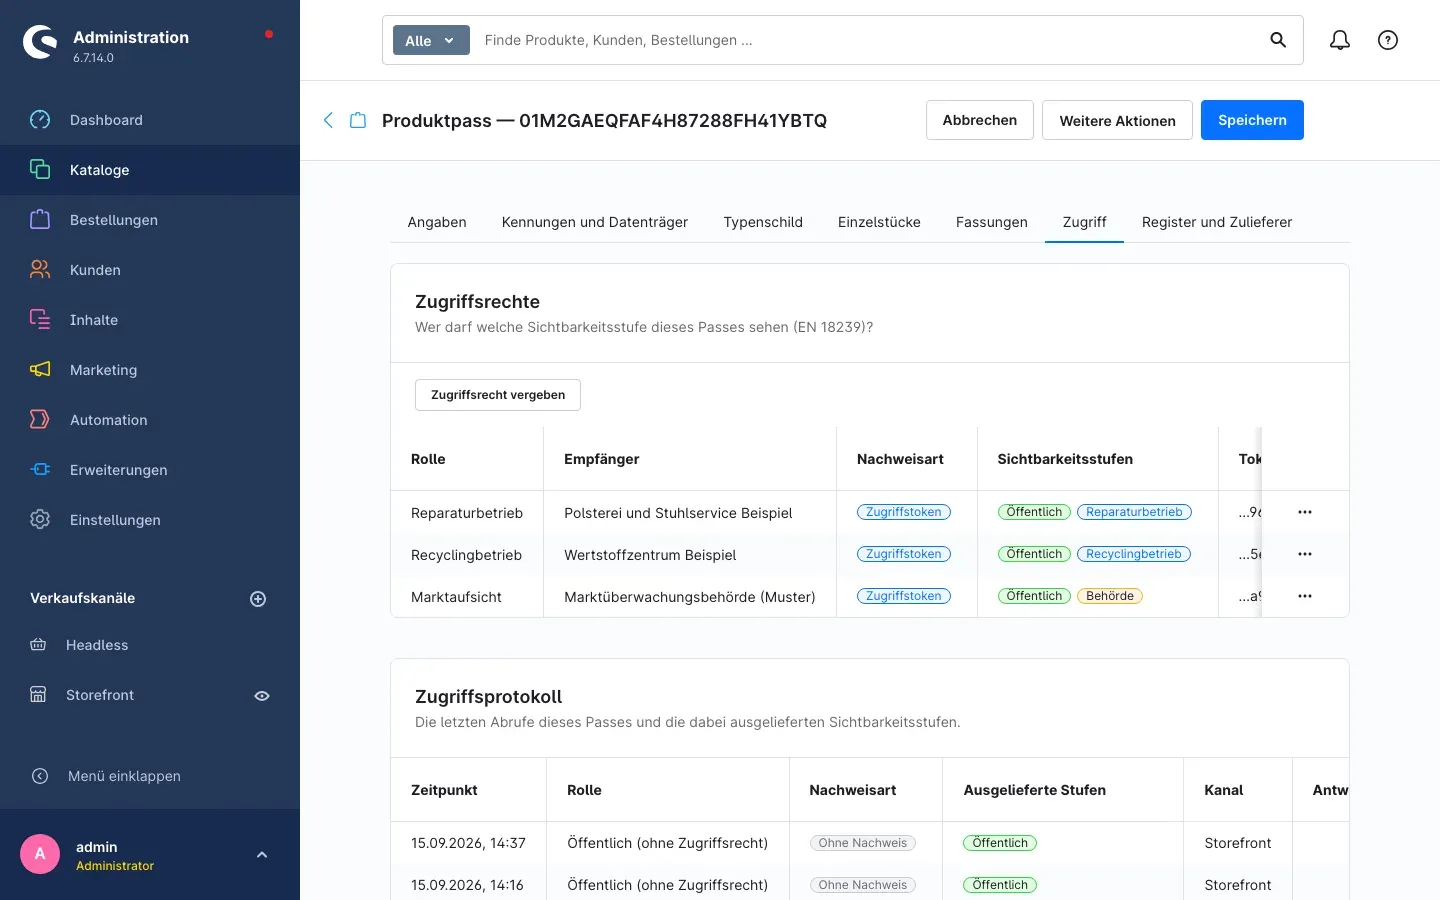Viewport: 1440px width, 900px height.
Task: Click the Storefront channel icon
Action: pos(38,695)
